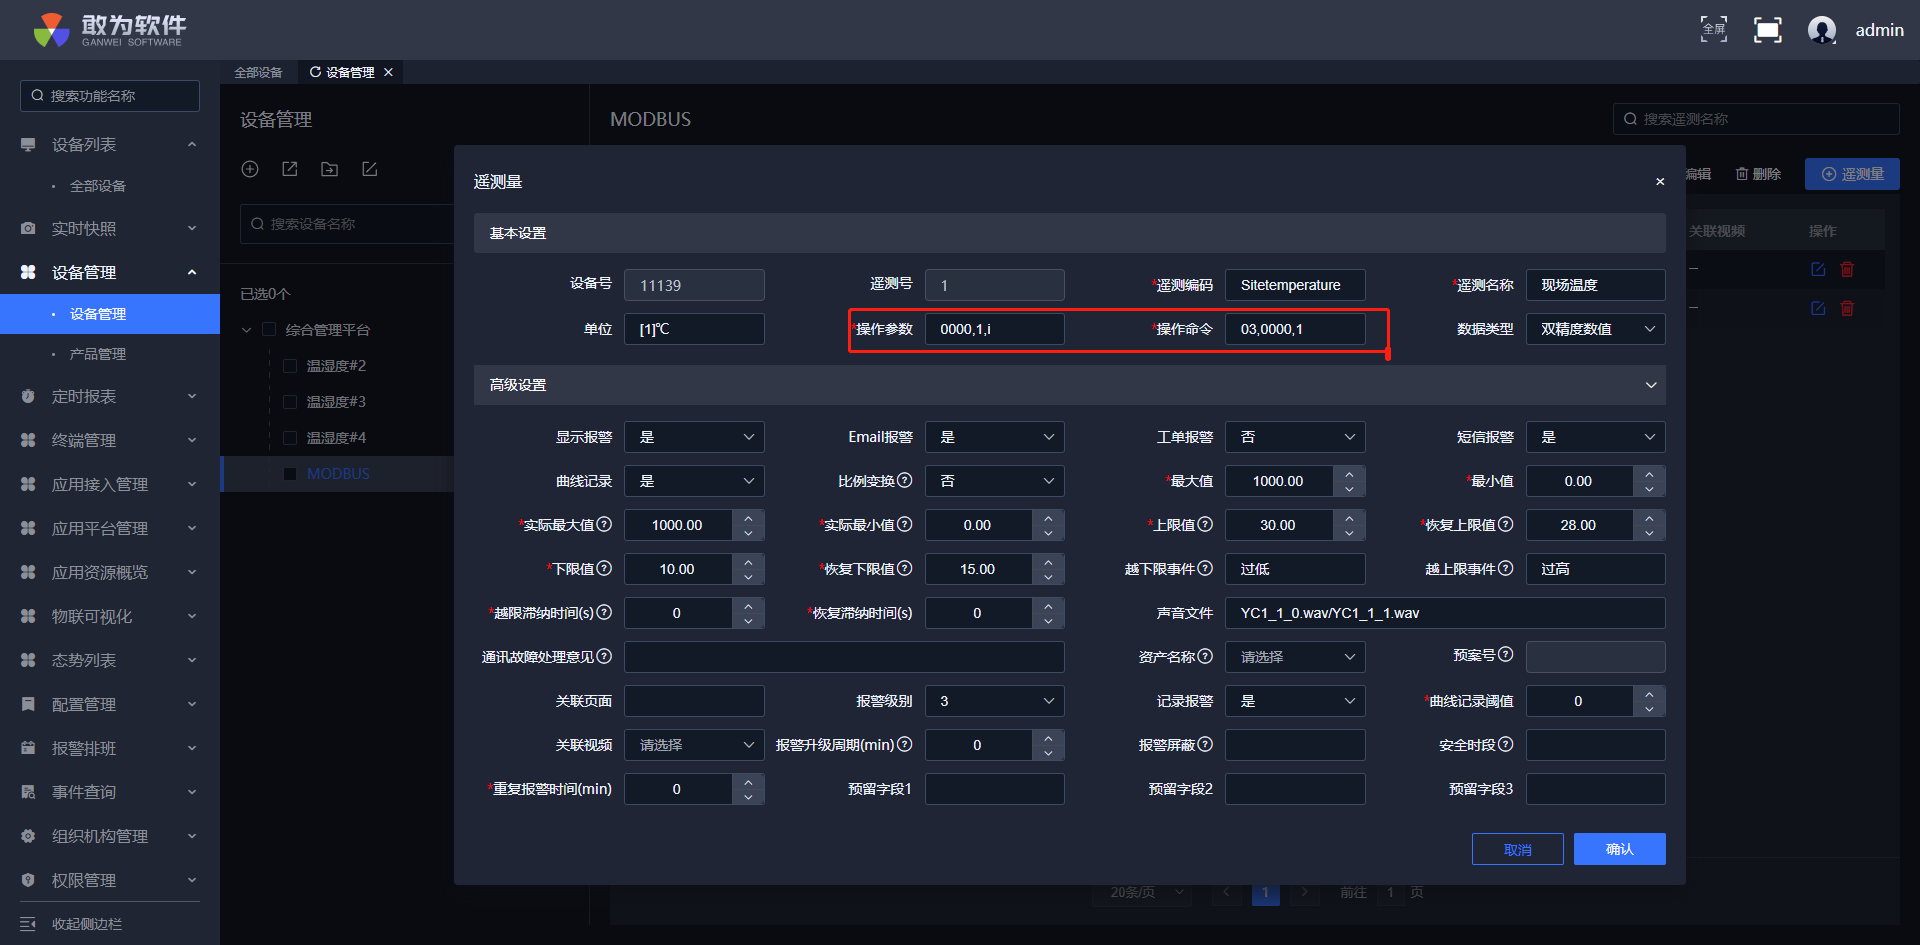Switch to the 全部设备 tab
The image size is (1920, 945).
tap(258, 72)
